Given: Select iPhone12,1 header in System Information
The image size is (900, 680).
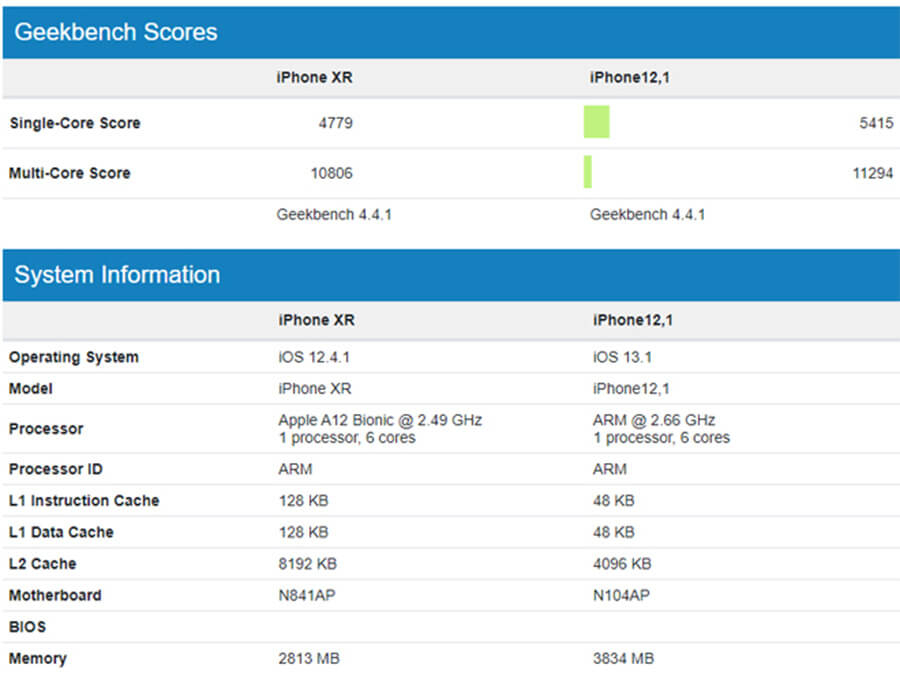Looking at the screenshot, I should [x=633, y=320].
